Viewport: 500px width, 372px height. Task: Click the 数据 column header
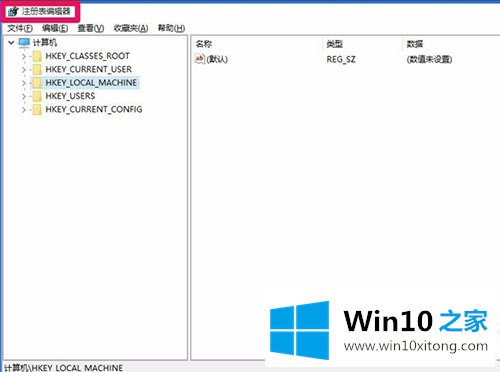click(x=415, y=44)
